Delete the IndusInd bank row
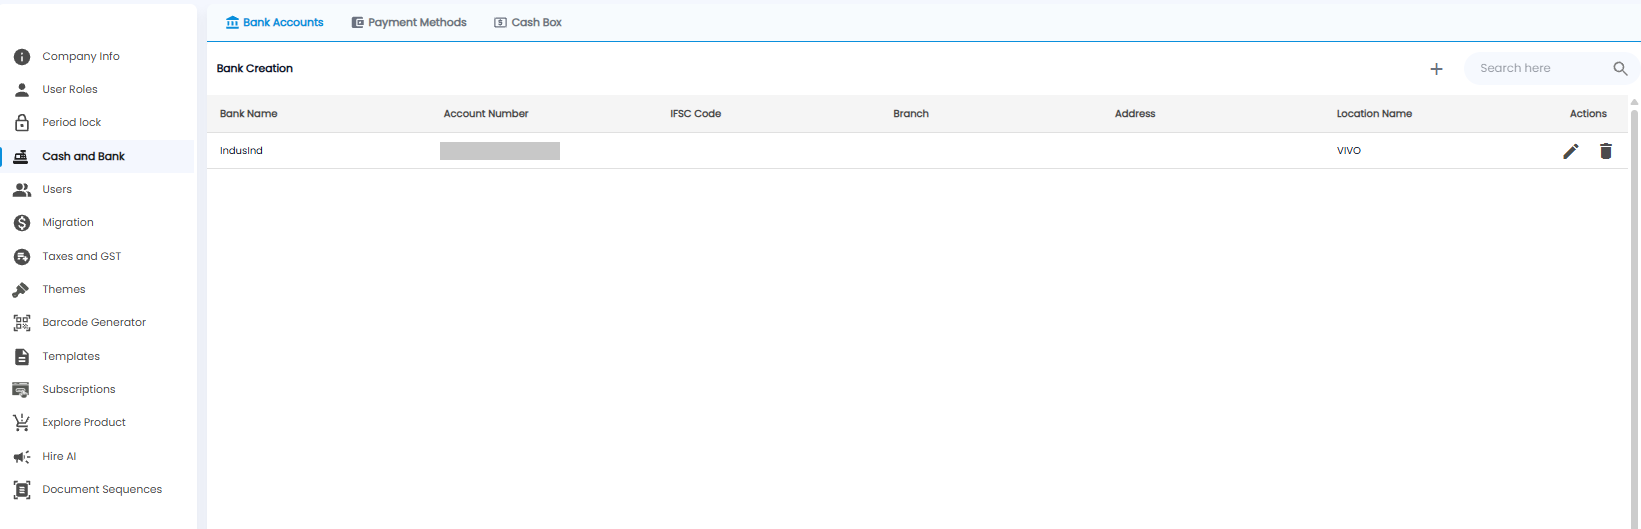 tap(1606, 151)
